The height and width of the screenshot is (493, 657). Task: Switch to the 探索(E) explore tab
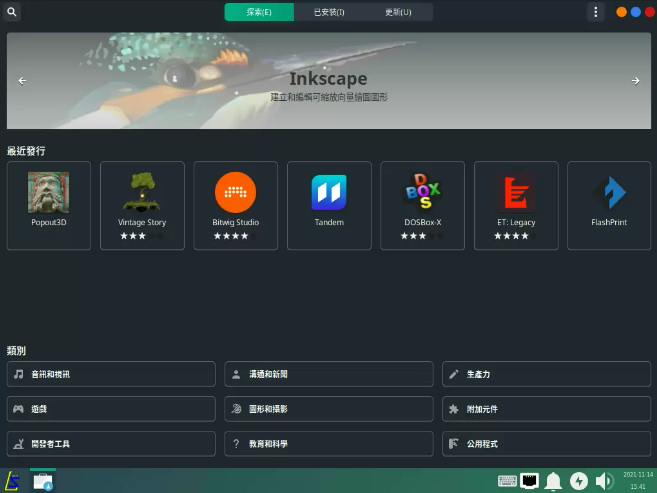point(259,12)
